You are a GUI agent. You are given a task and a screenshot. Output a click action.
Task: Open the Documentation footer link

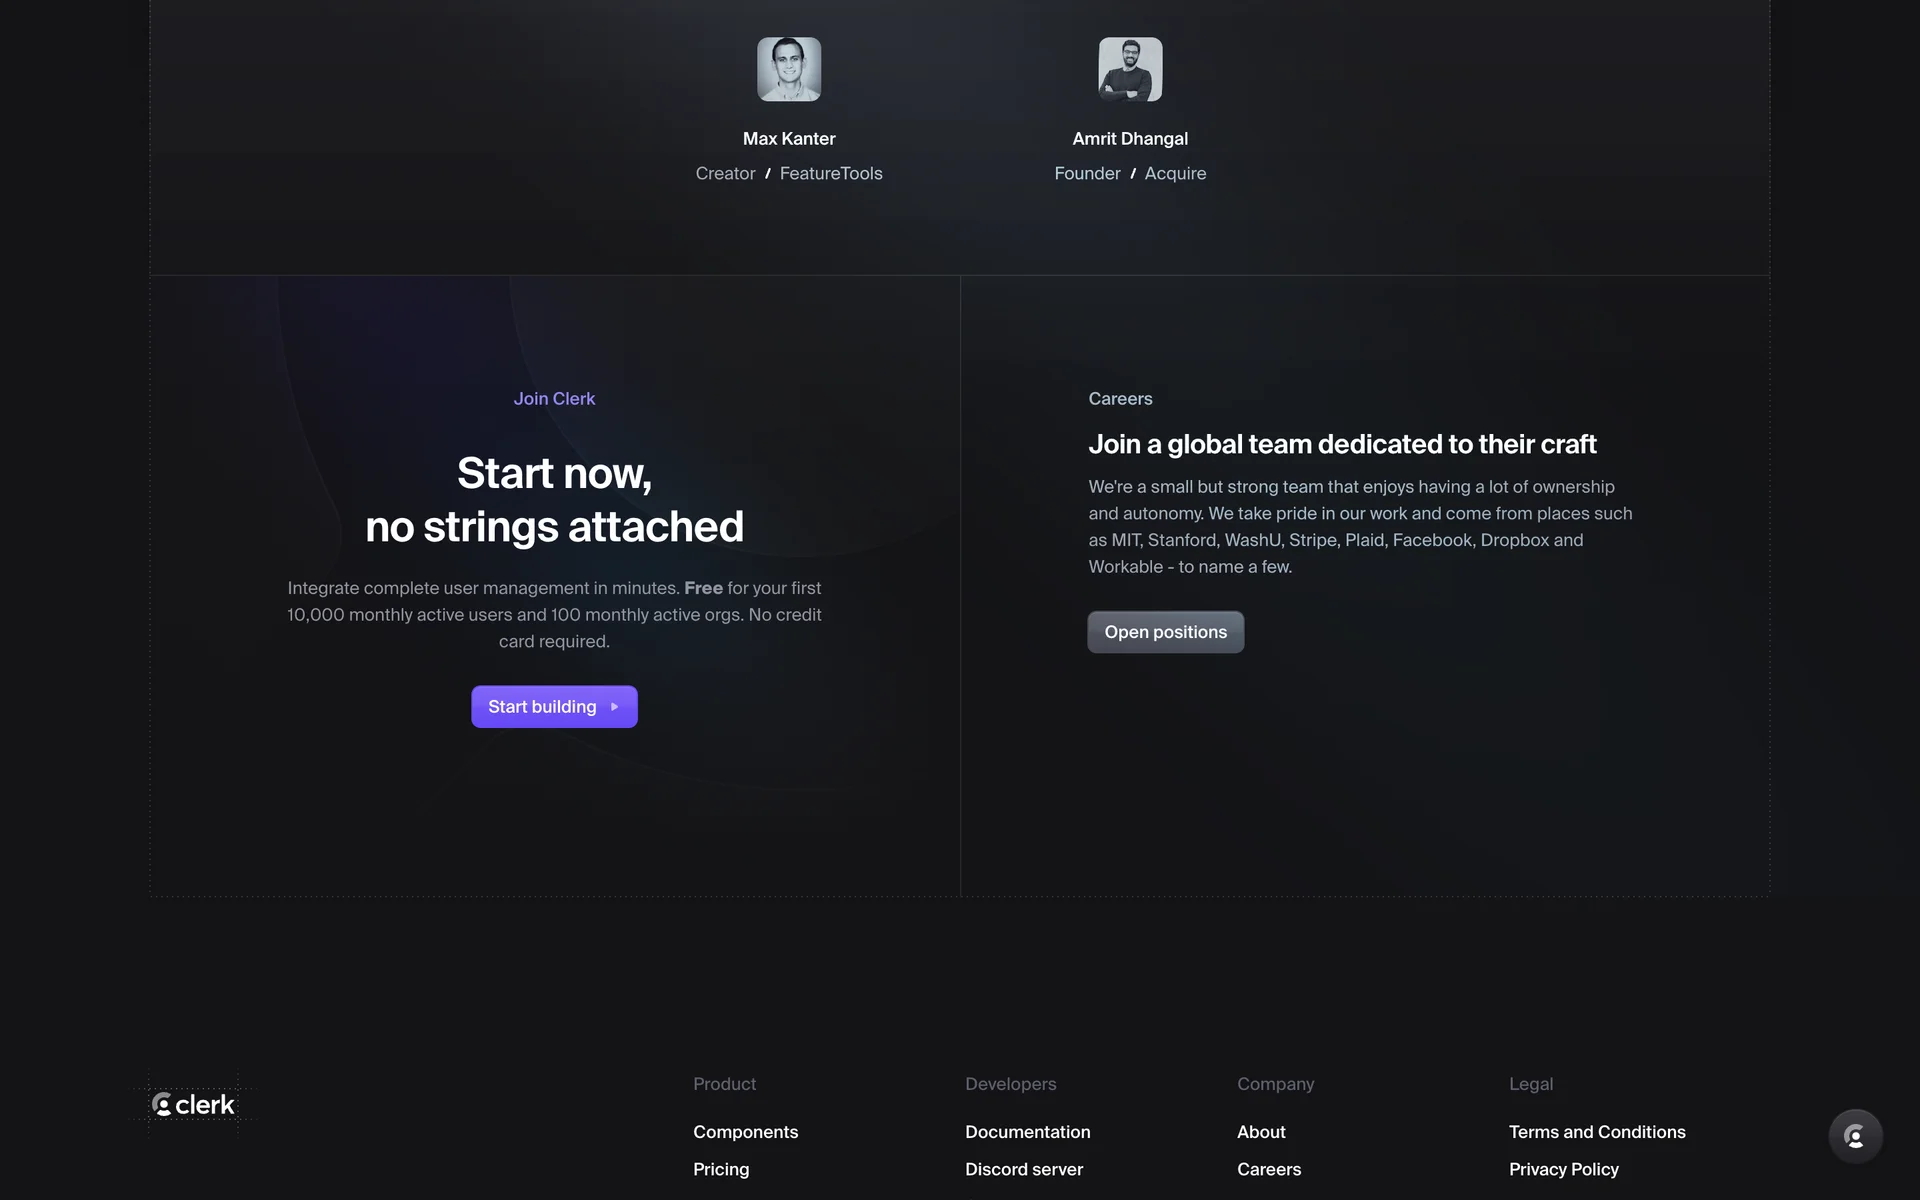[x=1027, y=1132]
